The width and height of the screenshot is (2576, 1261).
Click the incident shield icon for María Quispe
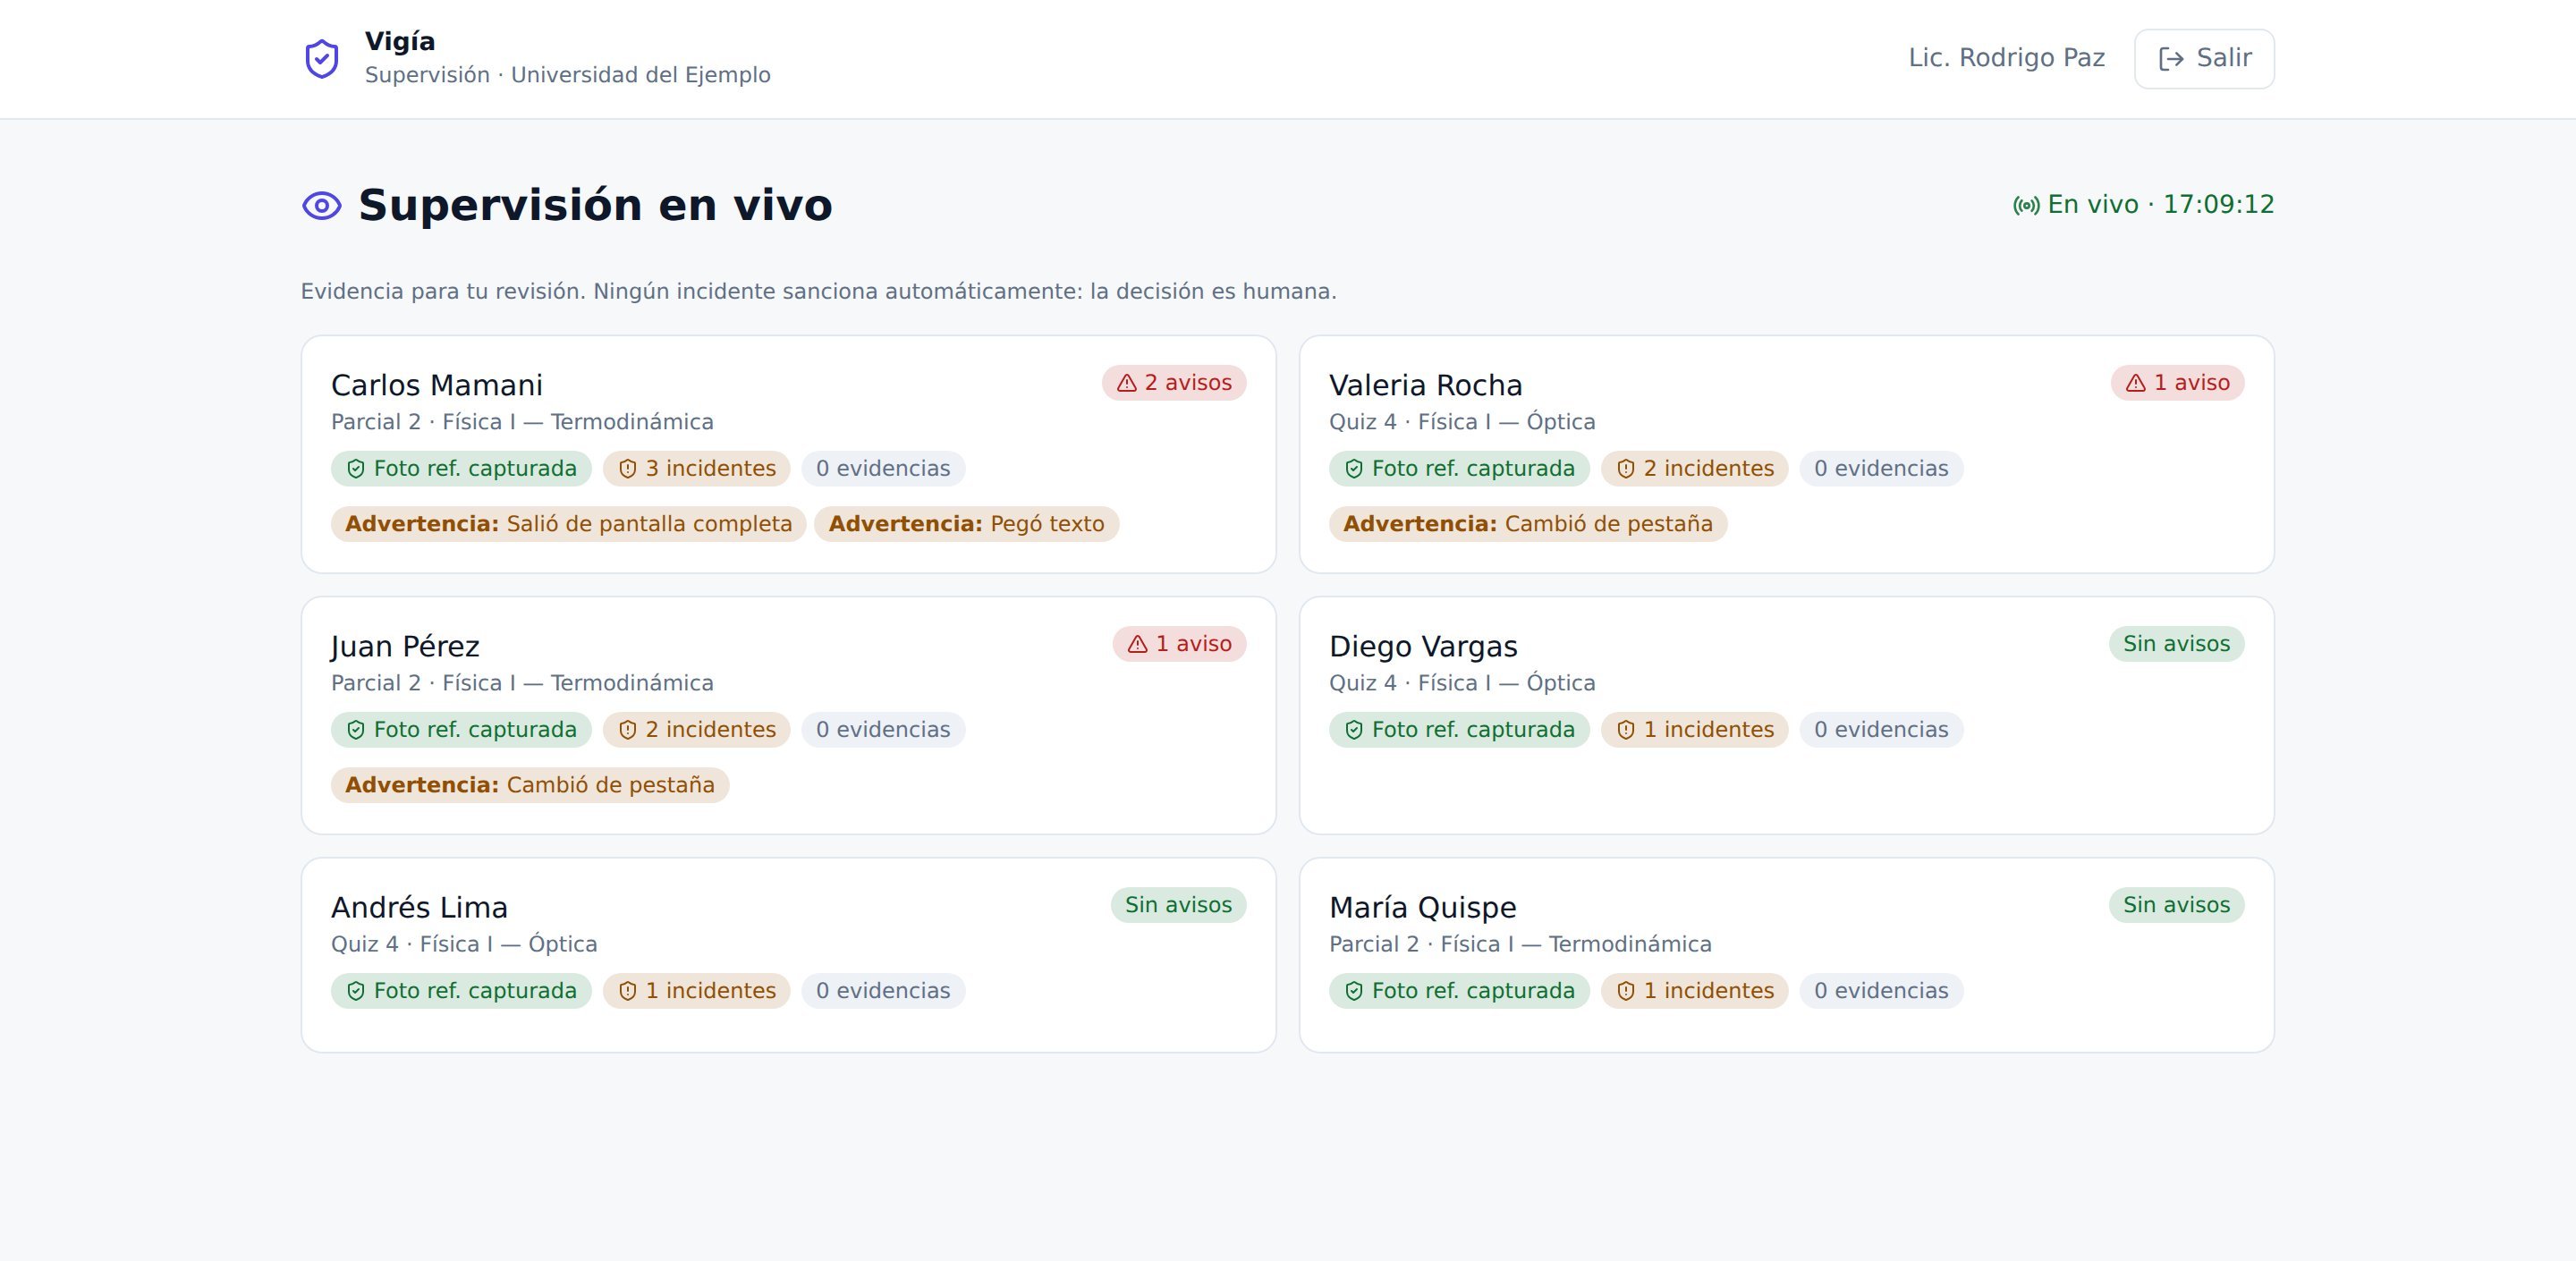(1626, 991)
